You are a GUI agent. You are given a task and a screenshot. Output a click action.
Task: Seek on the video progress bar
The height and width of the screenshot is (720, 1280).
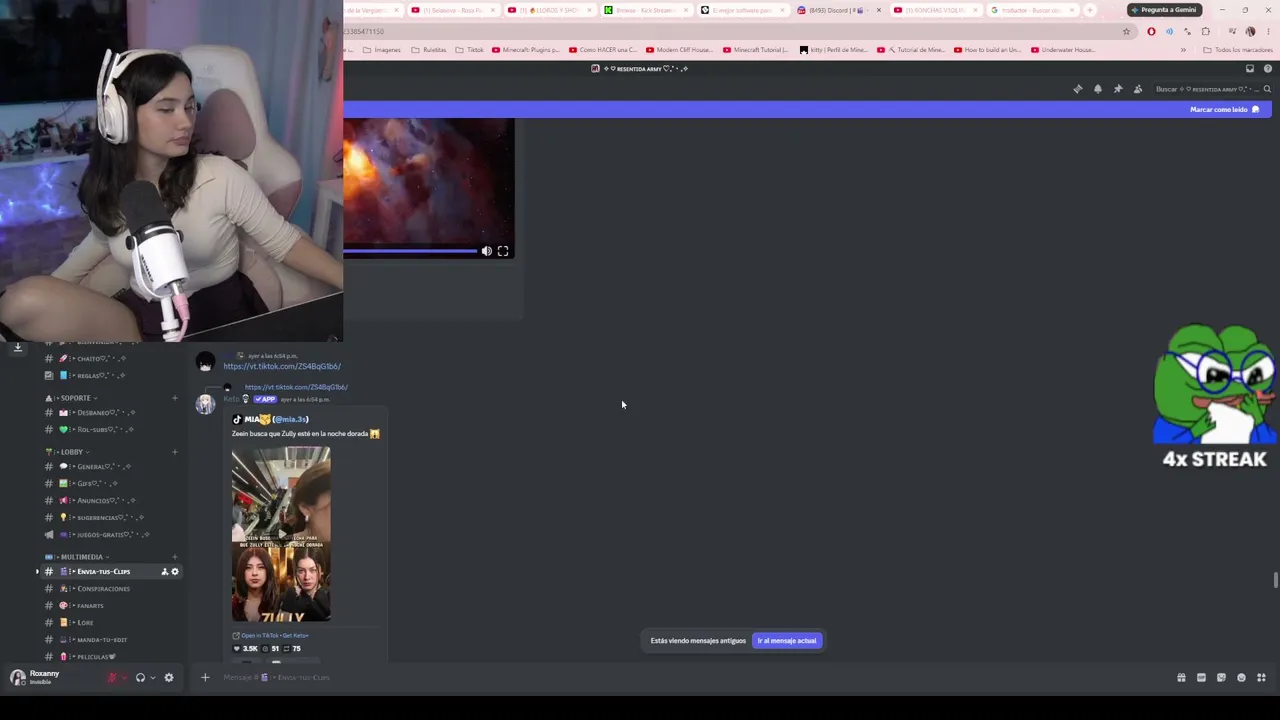point(410,251)
